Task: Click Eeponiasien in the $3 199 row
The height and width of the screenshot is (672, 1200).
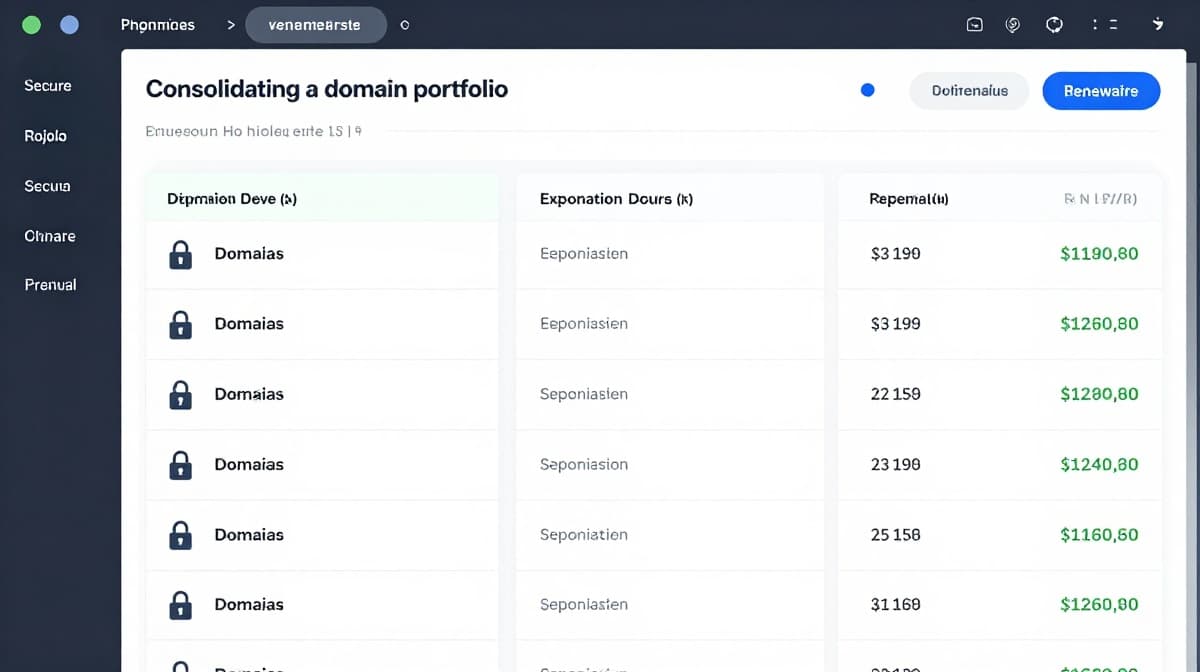Action: click(584, 324)
